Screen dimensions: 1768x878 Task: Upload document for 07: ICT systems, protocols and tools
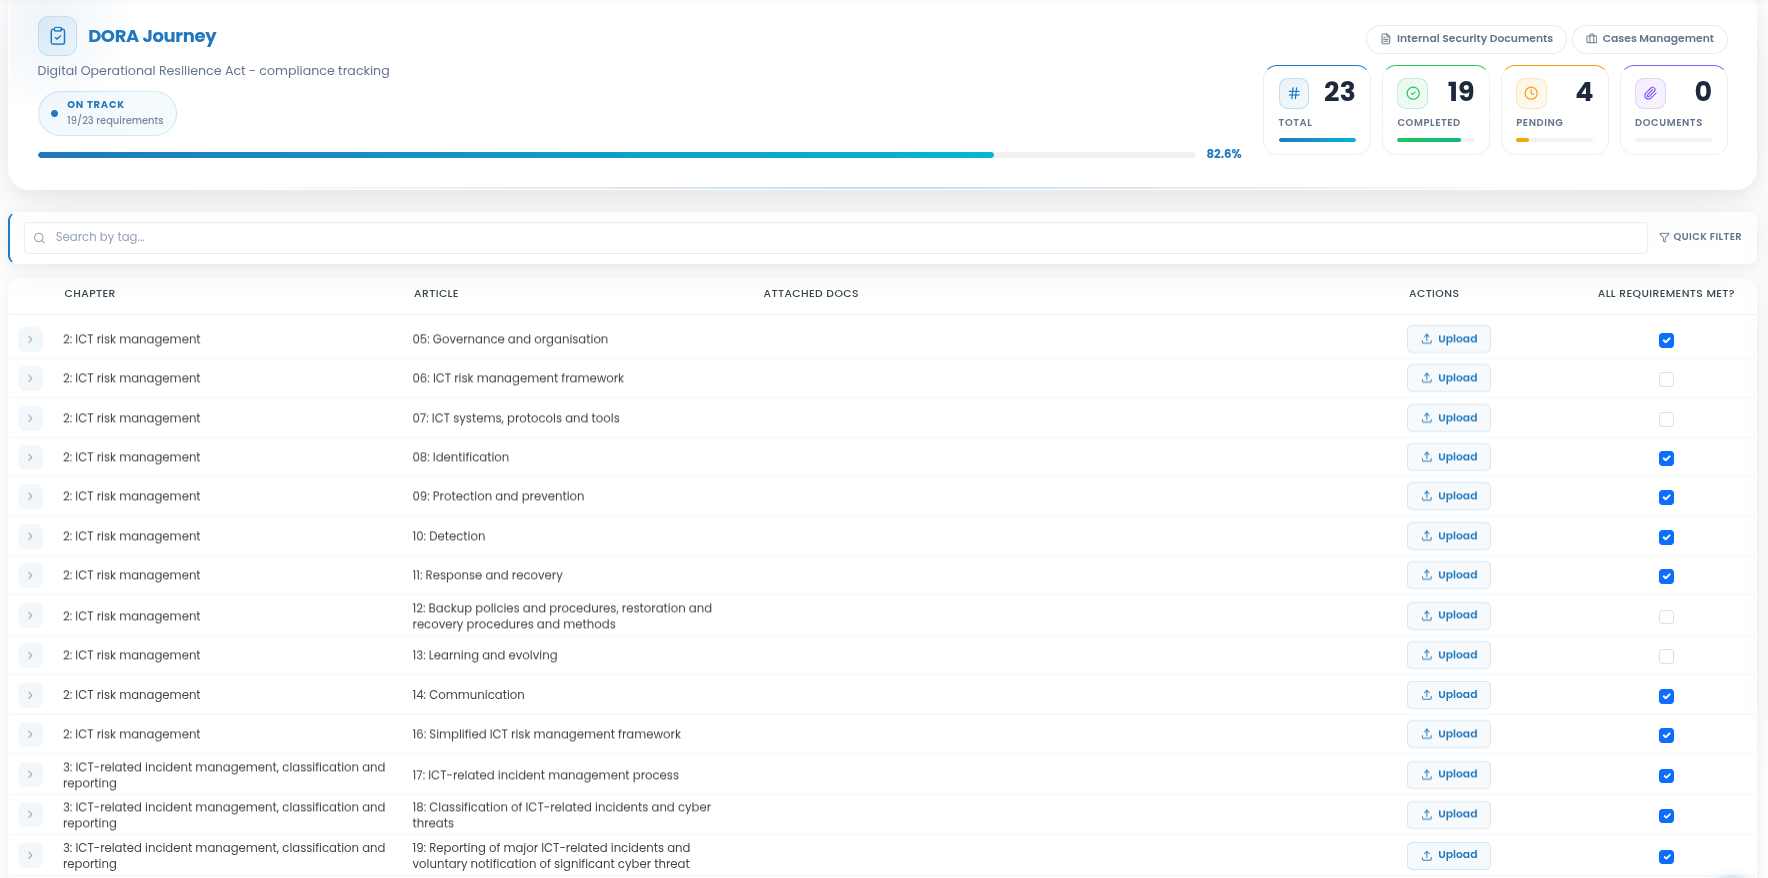click(1449, 418)
